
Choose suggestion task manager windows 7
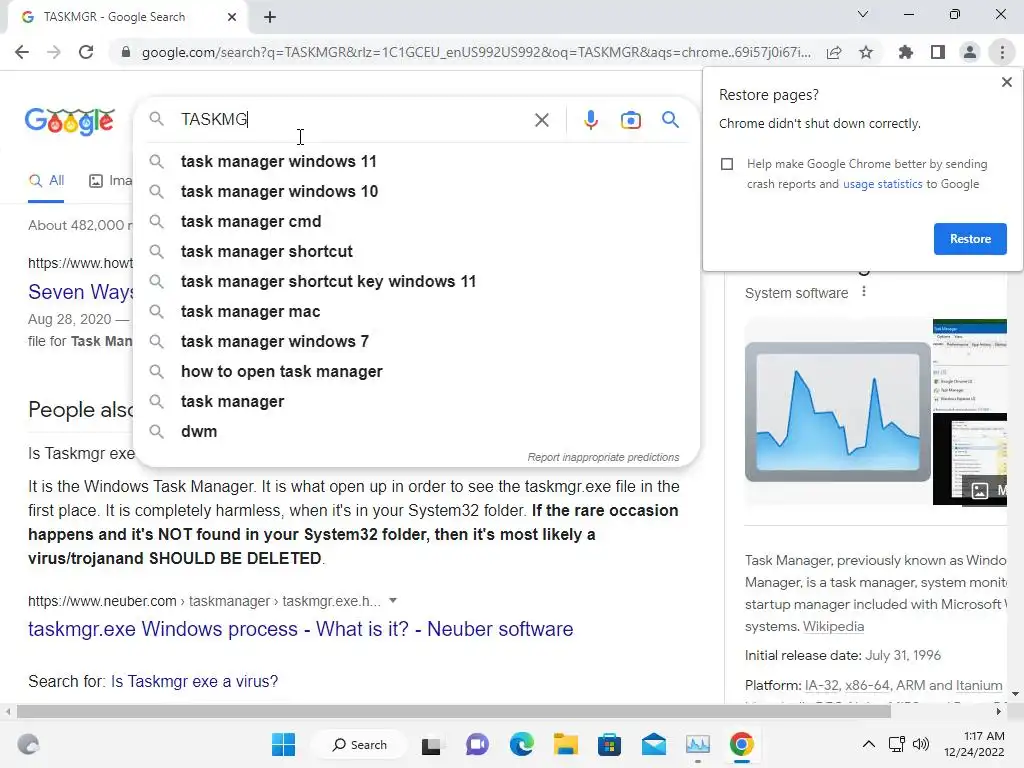[x=416, y=342]
